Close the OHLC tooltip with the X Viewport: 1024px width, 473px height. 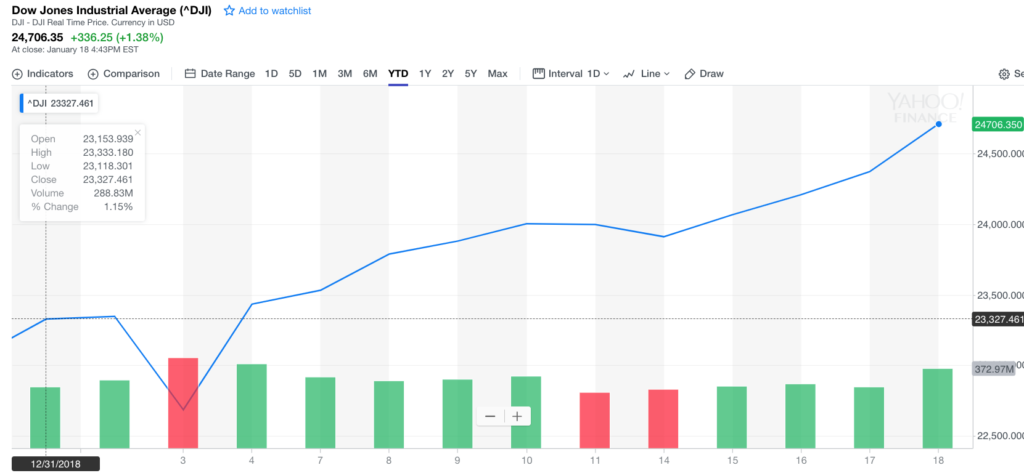pos(138,133)
